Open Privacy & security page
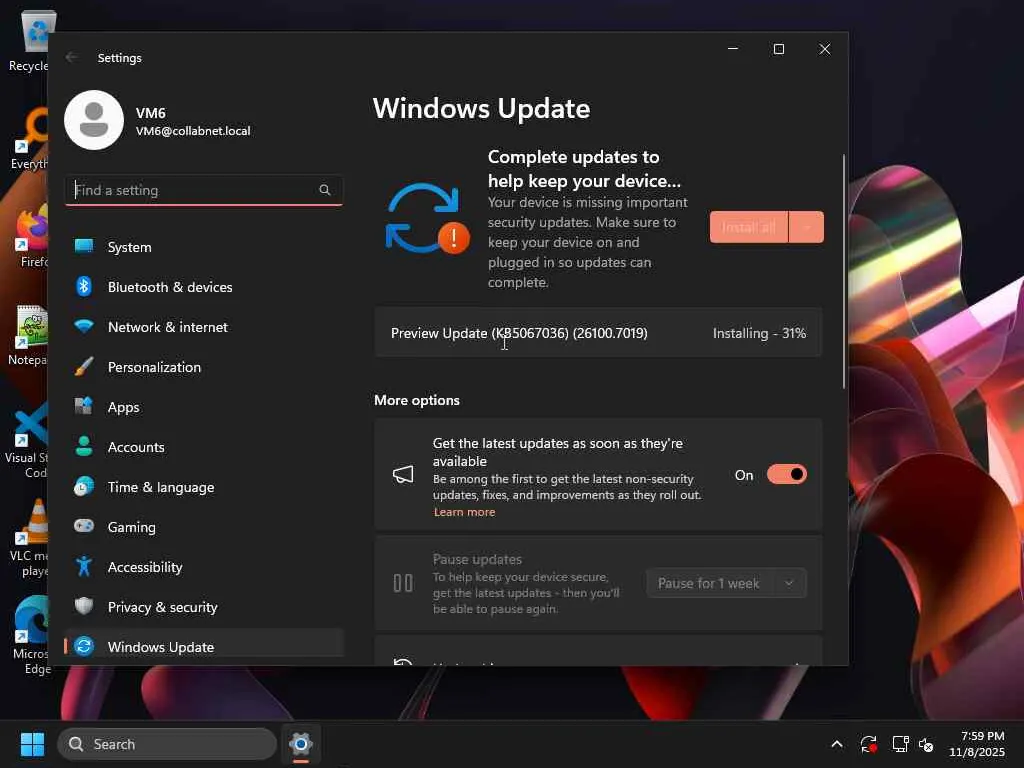This screenshot has width=1024, height=768. pos(204,607)
